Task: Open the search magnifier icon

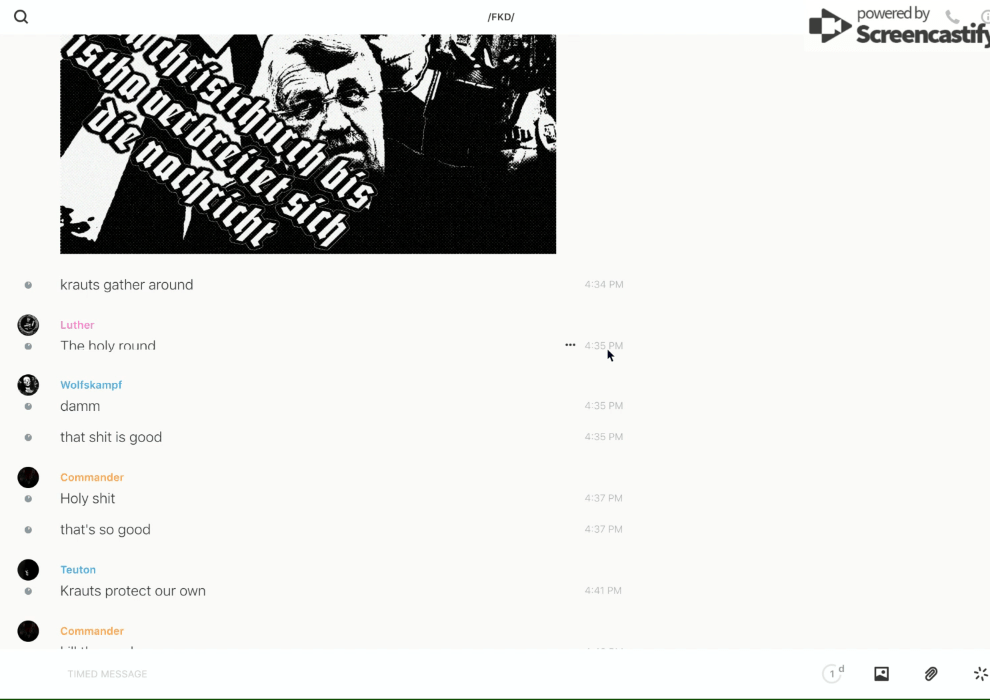Action: [x=21, y=17]
